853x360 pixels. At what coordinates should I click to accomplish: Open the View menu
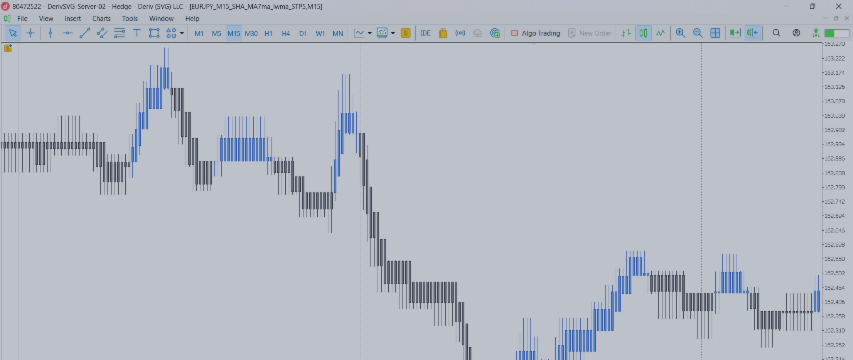pos(46,18)
